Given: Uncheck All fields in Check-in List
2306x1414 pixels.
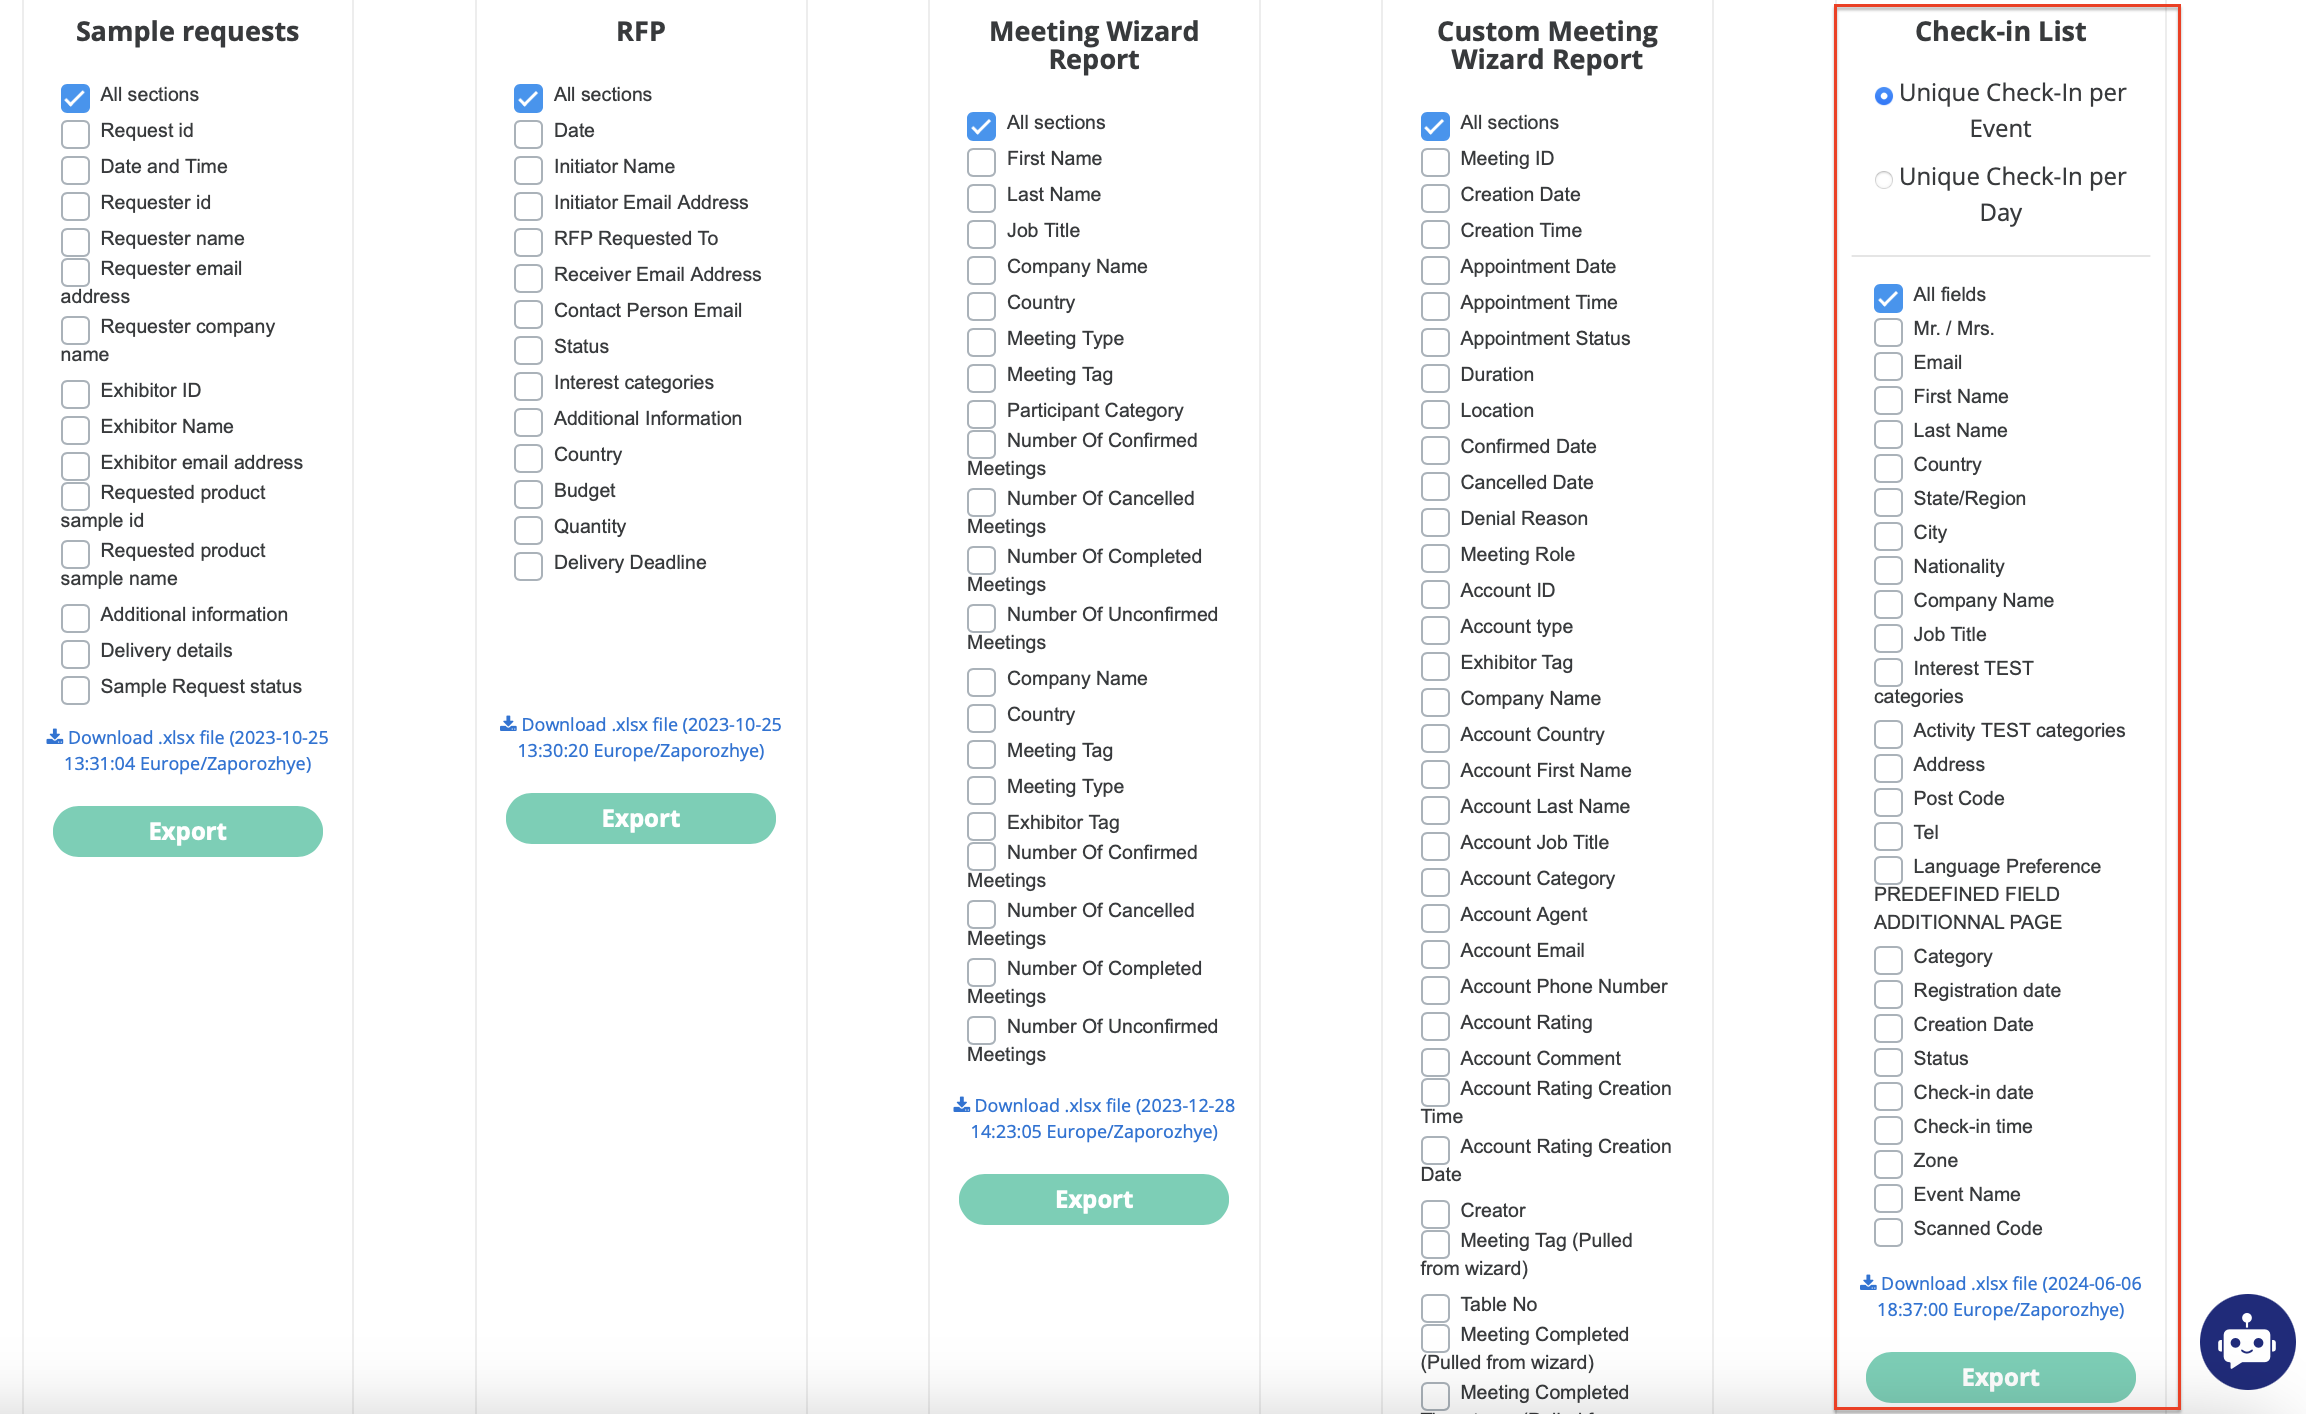Looking at the screenshot, I should 1888,297.
